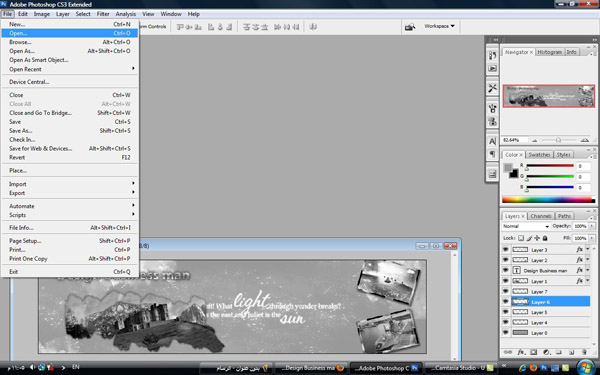The height and width of the screenshot is (375, 600).
Task: Create new fill or adjustment layer
Action: [x=546, y=352]
